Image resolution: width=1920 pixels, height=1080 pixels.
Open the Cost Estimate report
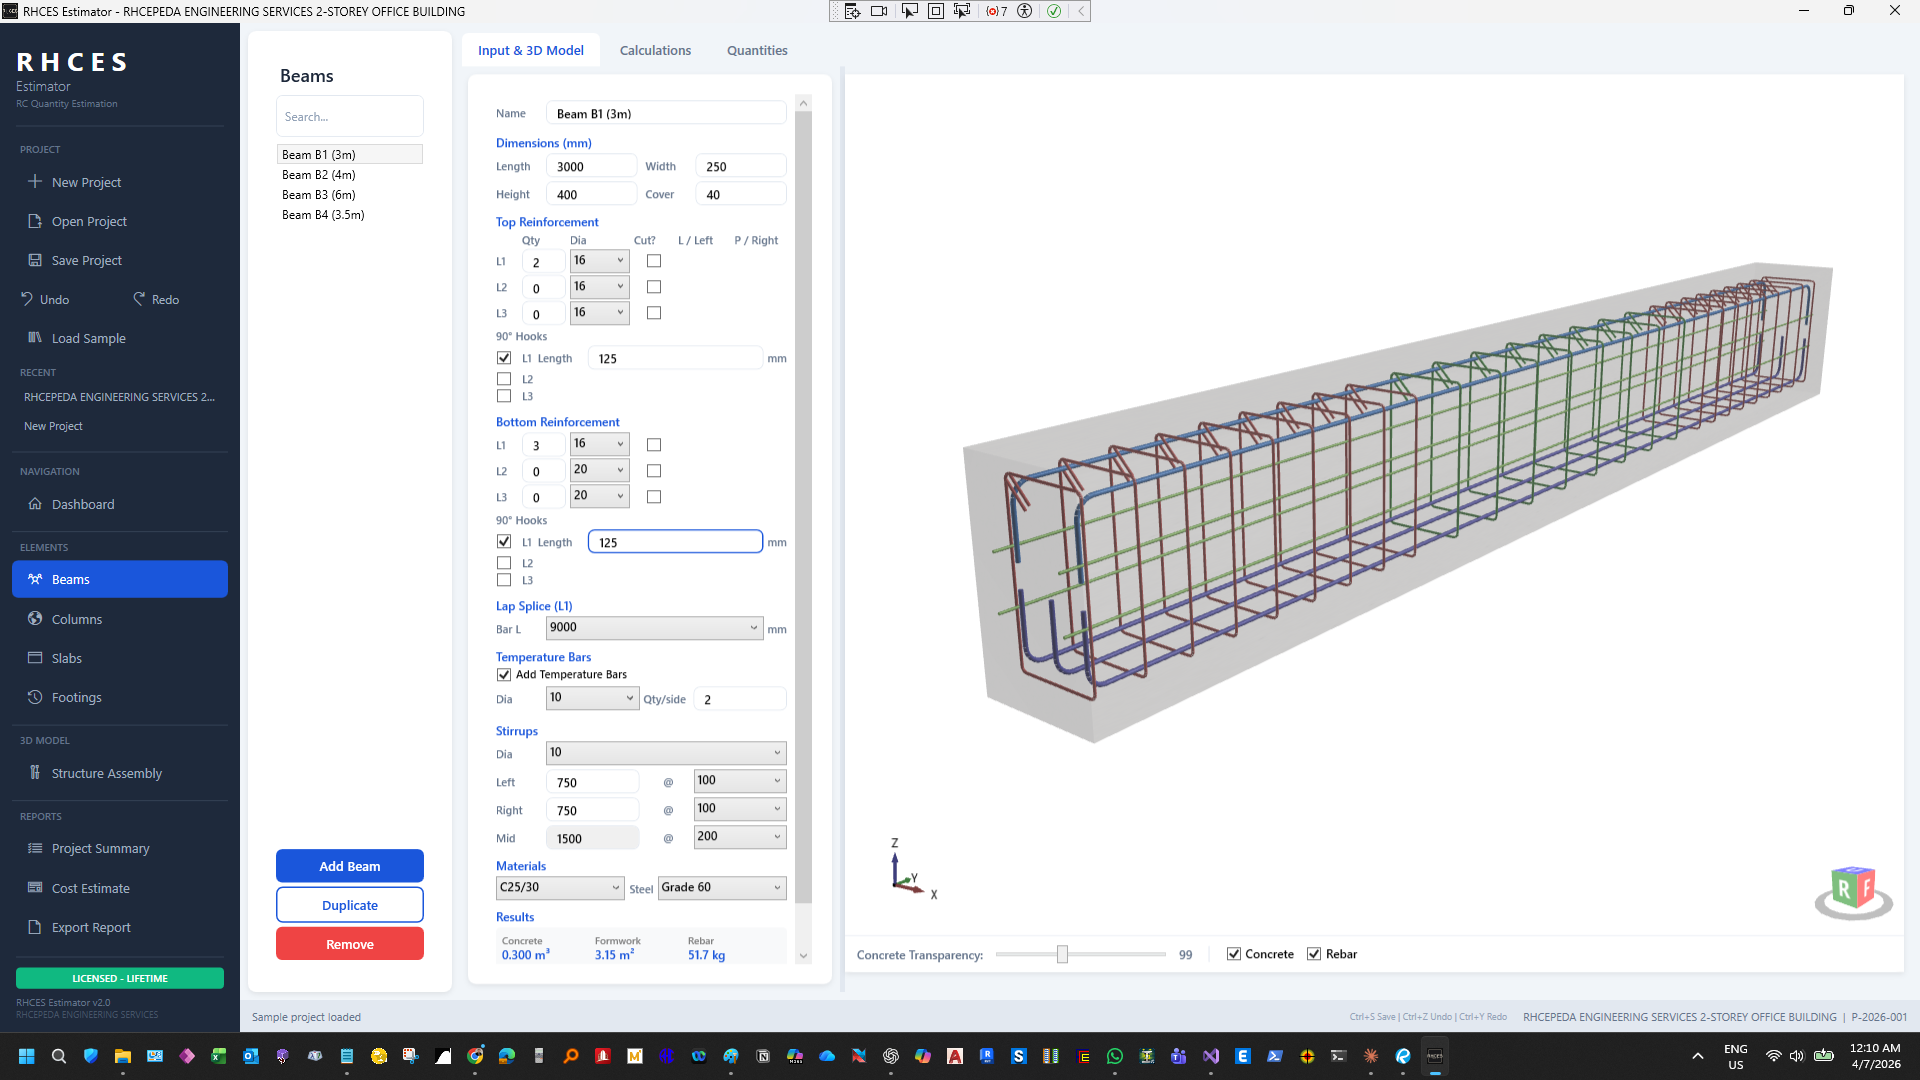pos(90,888)
